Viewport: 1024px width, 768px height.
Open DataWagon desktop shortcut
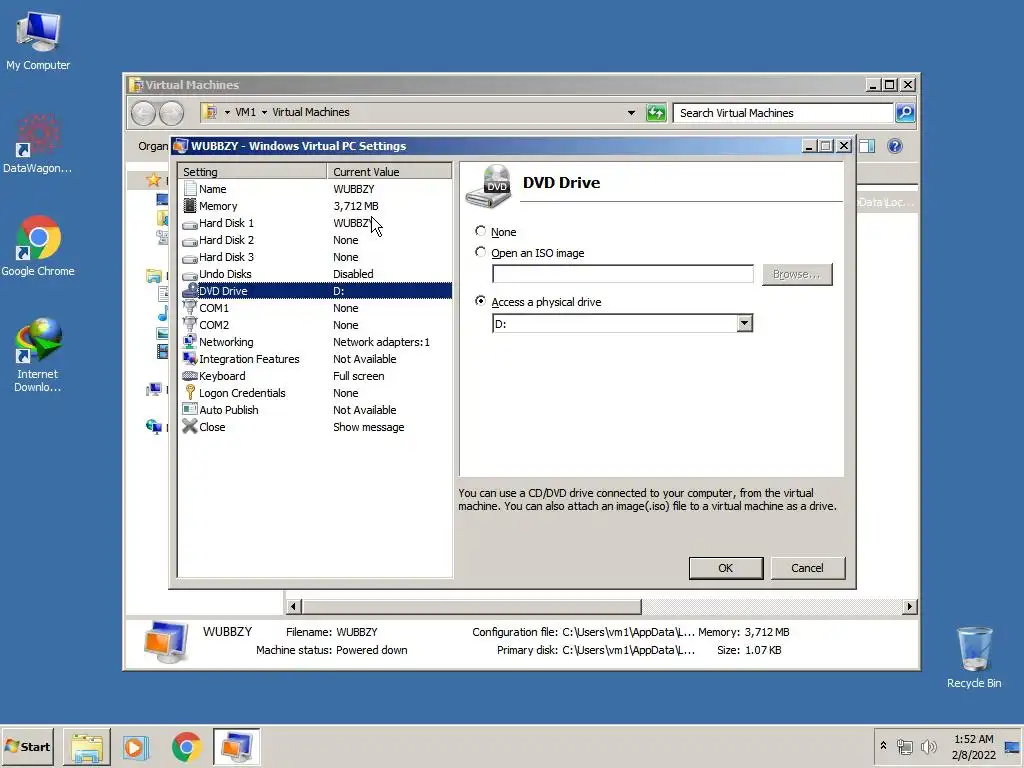click(x=37, y=144)
